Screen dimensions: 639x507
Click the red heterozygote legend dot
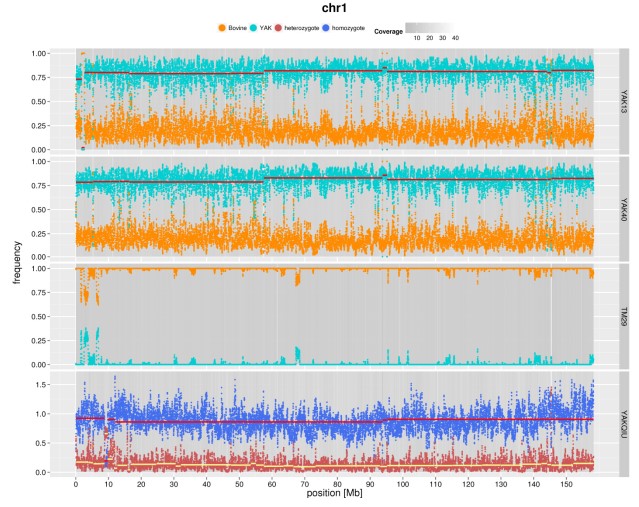(x=278, y=28)
